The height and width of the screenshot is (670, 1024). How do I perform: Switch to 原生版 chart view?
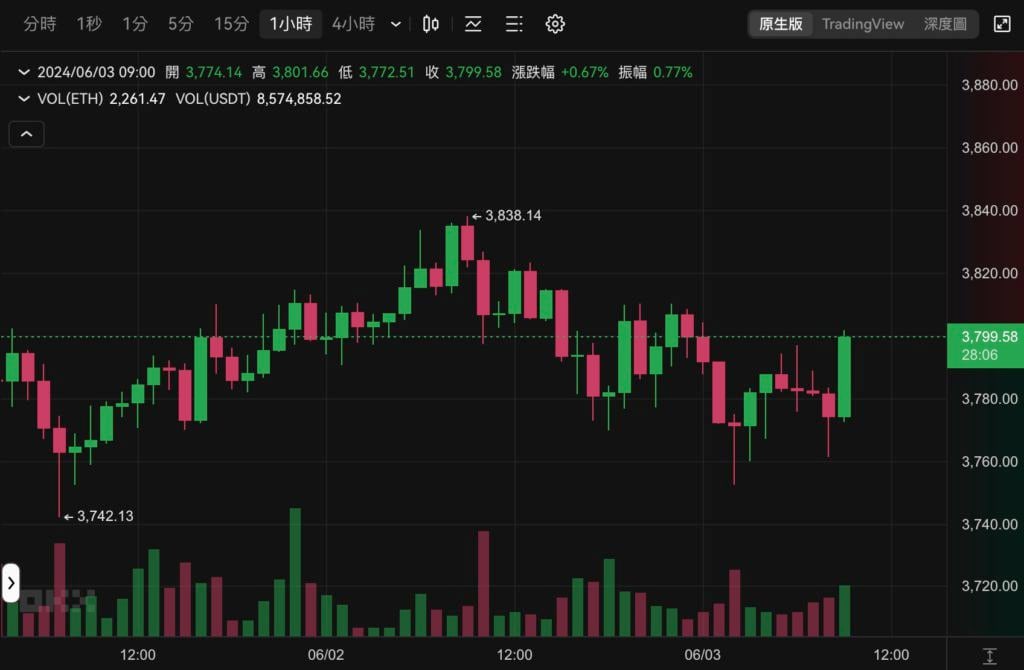tap(780, 24)
